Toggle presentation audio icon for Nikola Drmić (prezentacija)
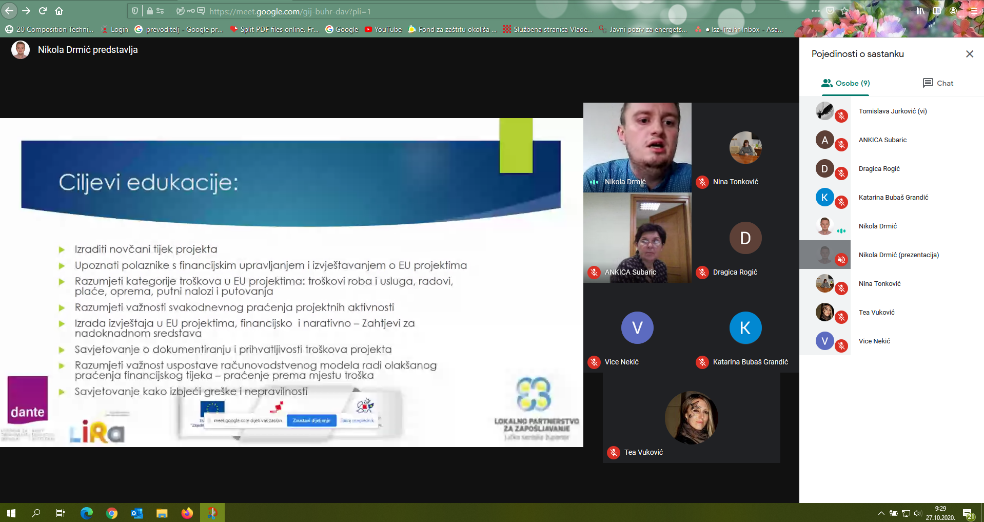Viewport: 984px width, 522px height. [x=841, y=259]
